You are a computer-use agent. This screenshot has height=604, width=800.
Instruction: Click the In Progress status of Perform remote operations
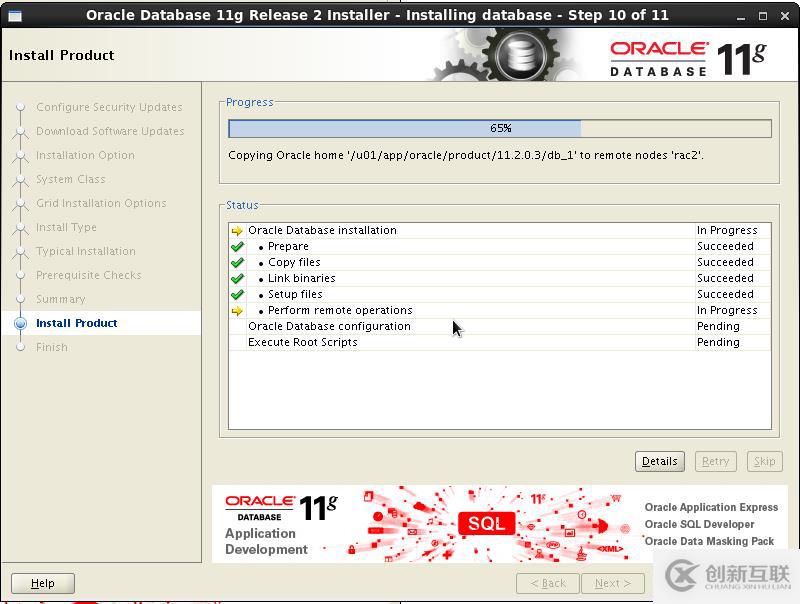(x=727, y=311)
